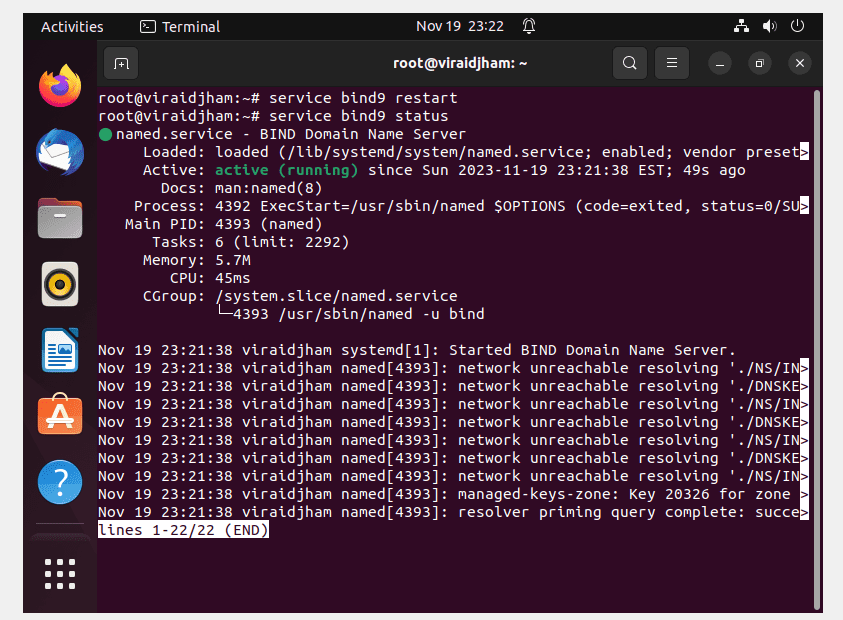The image size is (843, 620).
Task: Click the terminal search icon
Action: (x=630, y=63)
